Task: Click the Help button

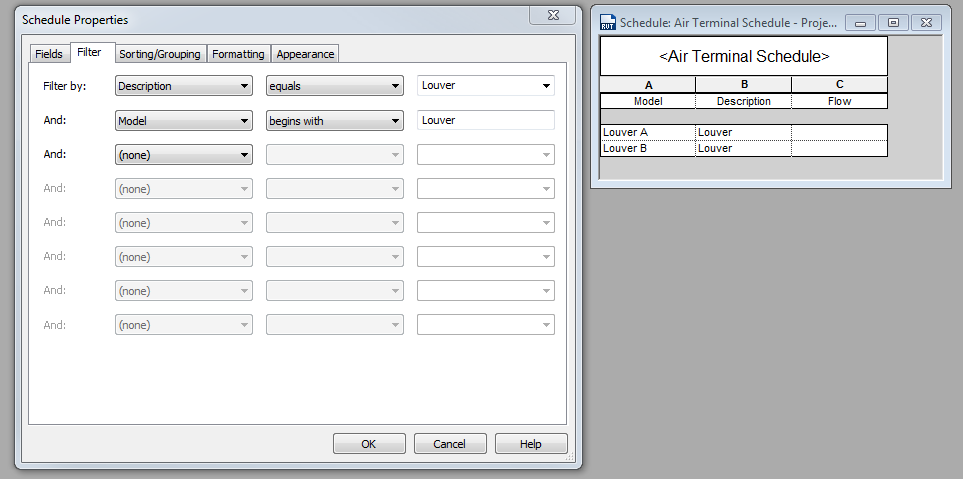Action: pos(531,443)
